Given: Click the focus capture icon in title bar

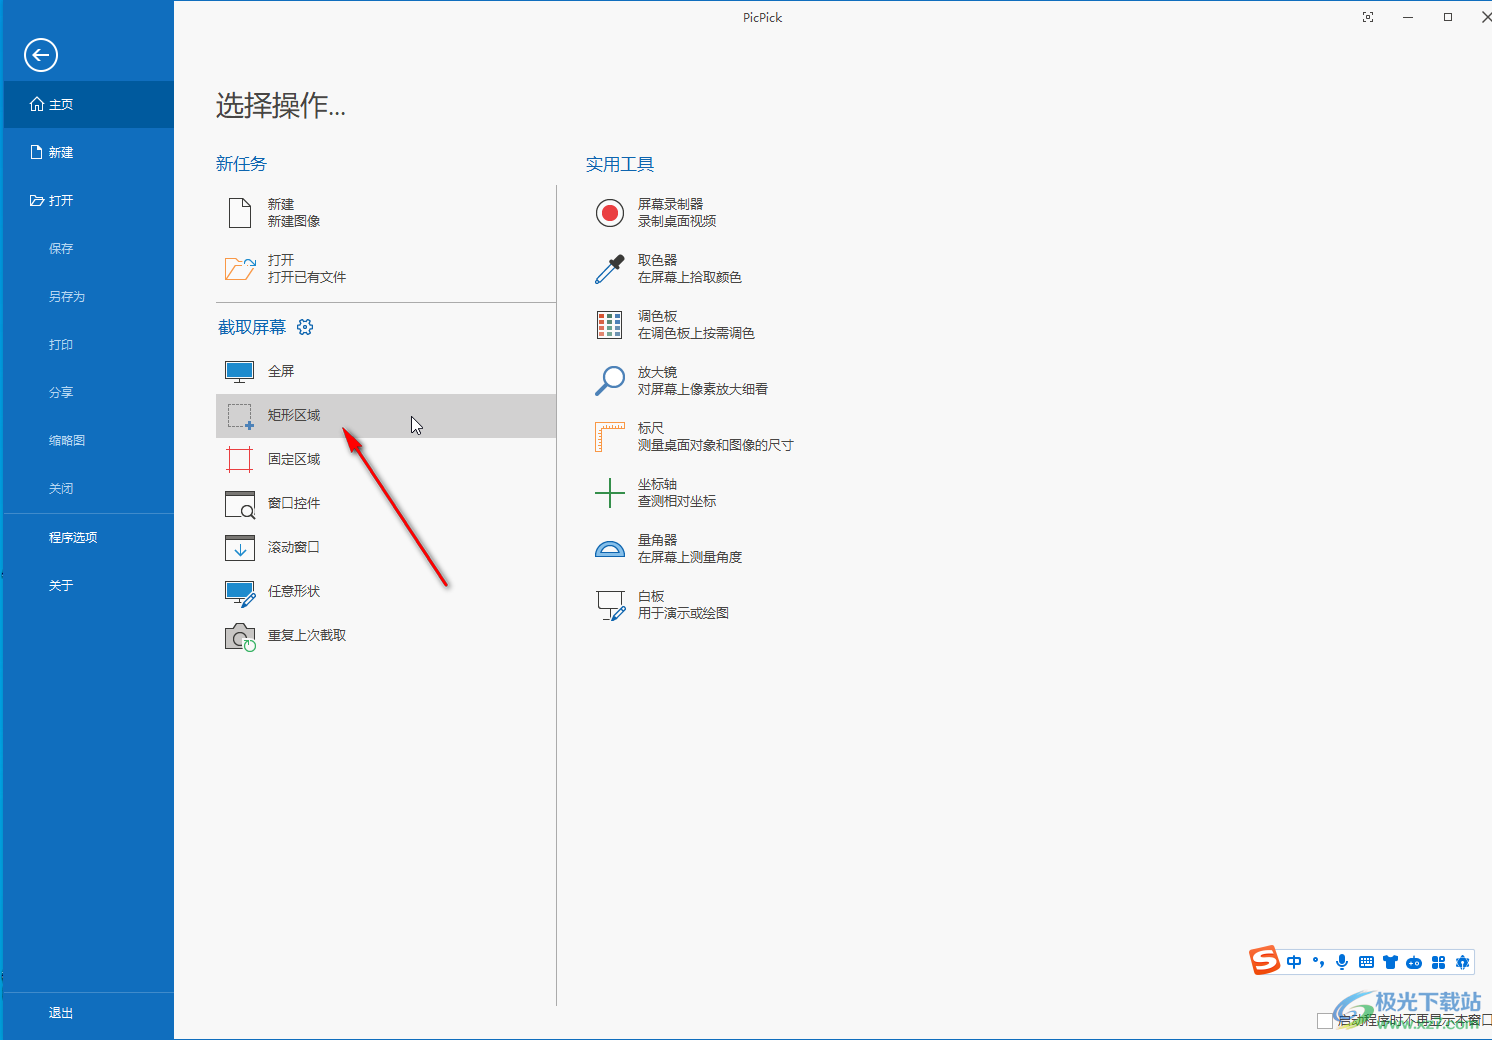Looking at the screenshot, I should coord(1368,17).
